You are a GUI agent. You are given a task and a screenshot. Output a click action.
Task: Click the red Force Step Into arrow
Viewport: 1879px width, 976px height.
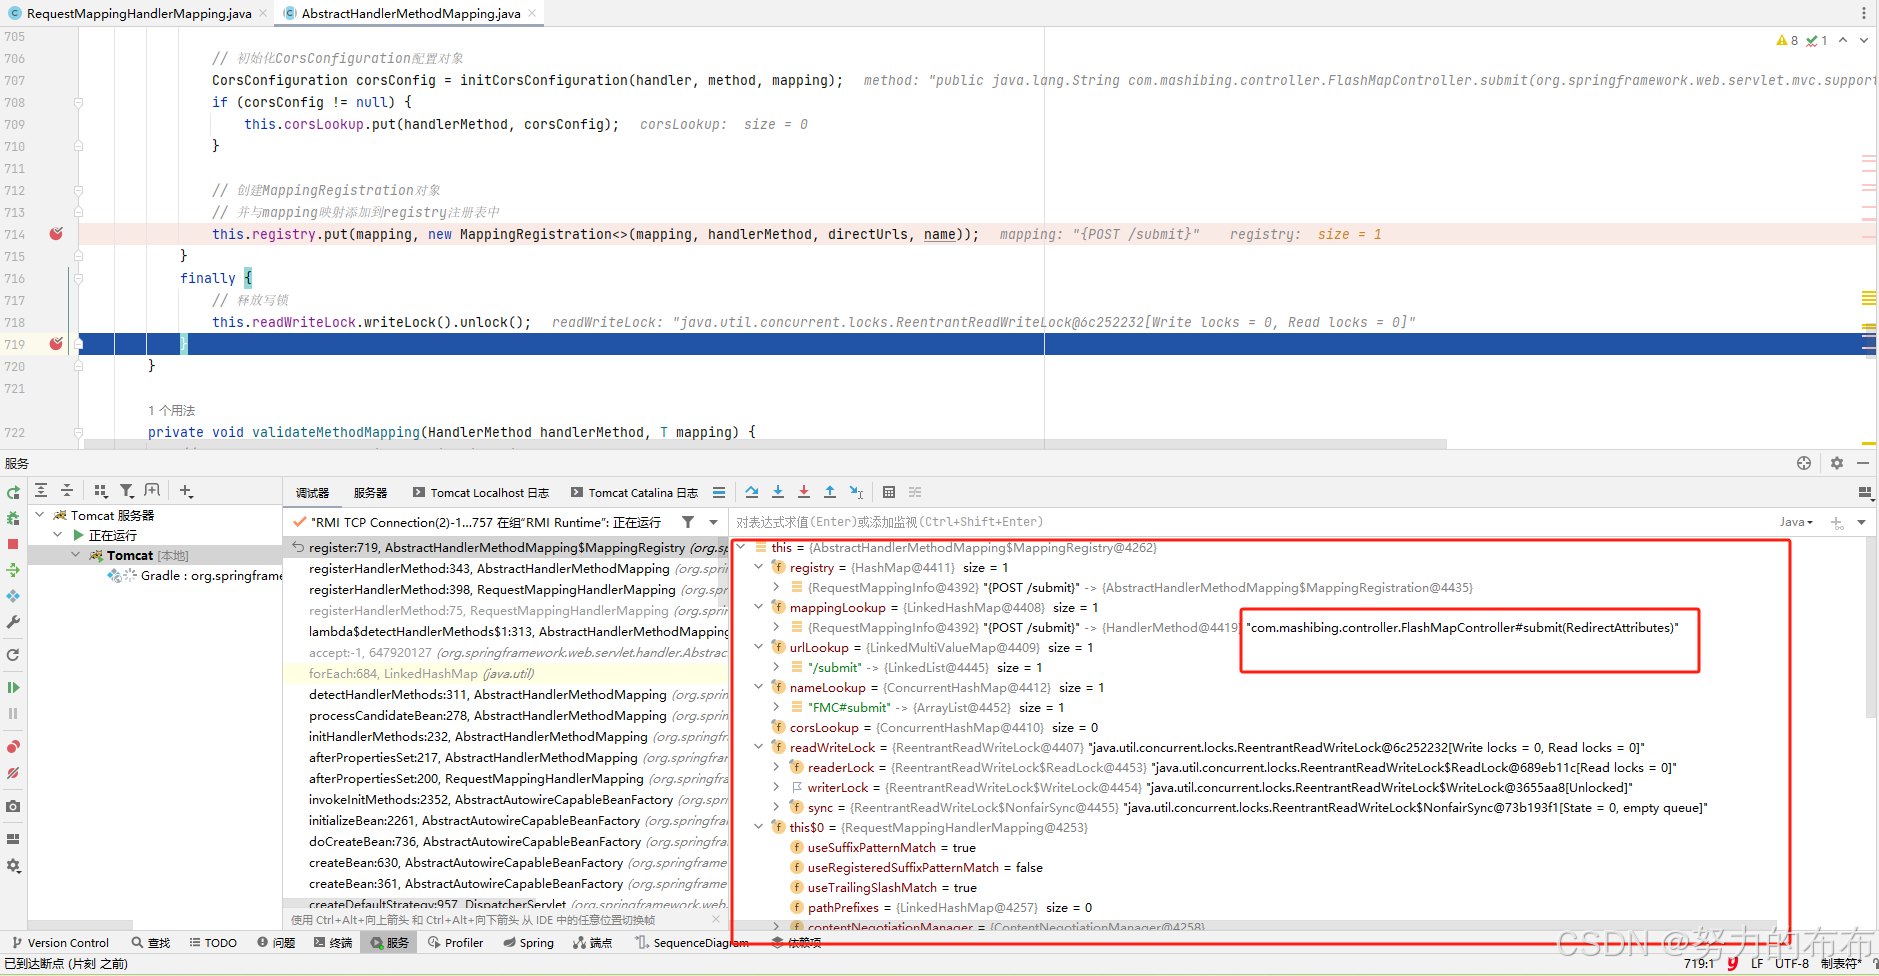pyautogui.click(x=804, y=492)
